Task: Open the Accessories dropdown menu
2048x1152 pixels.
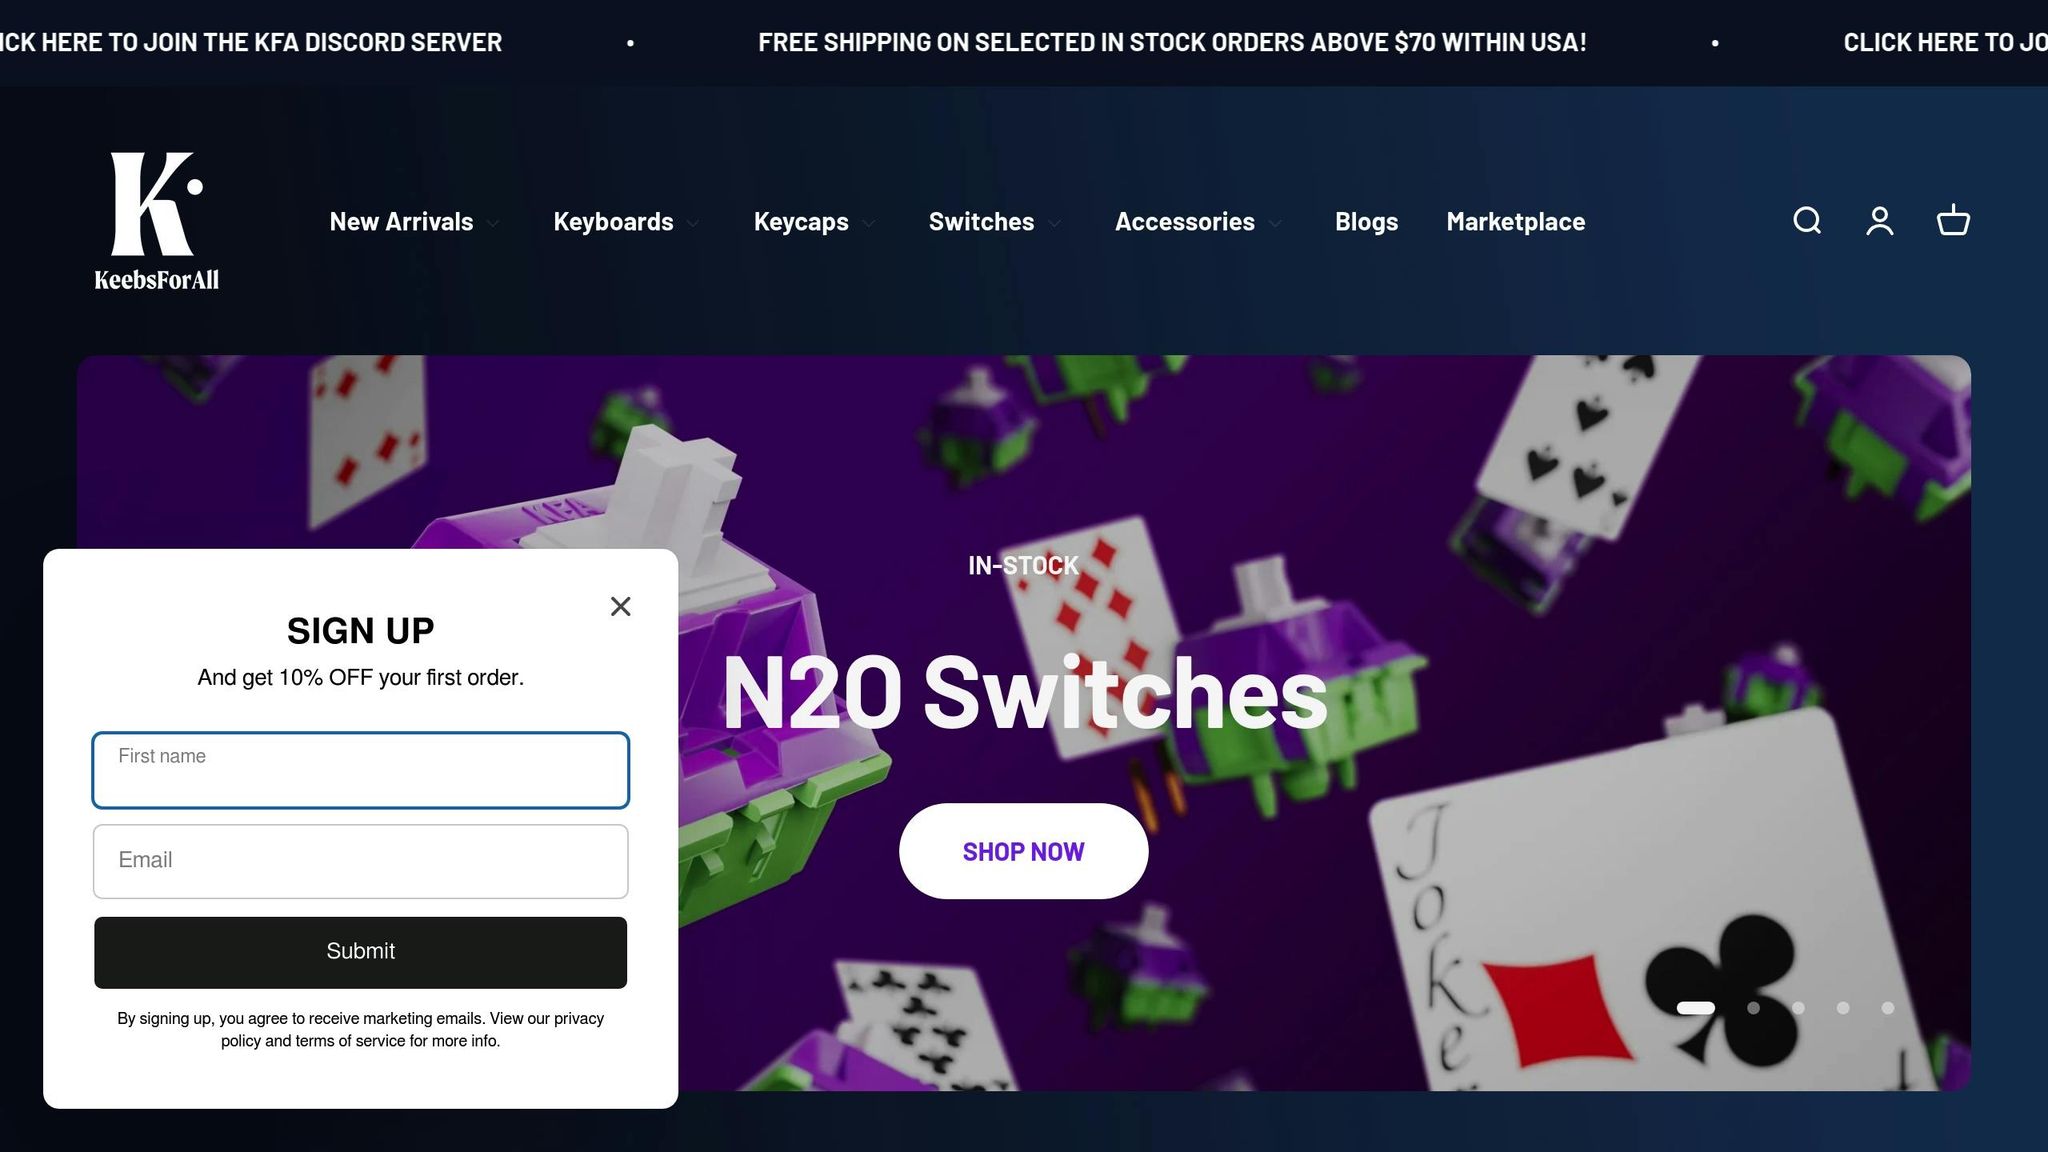Action: click(1198, 222)
